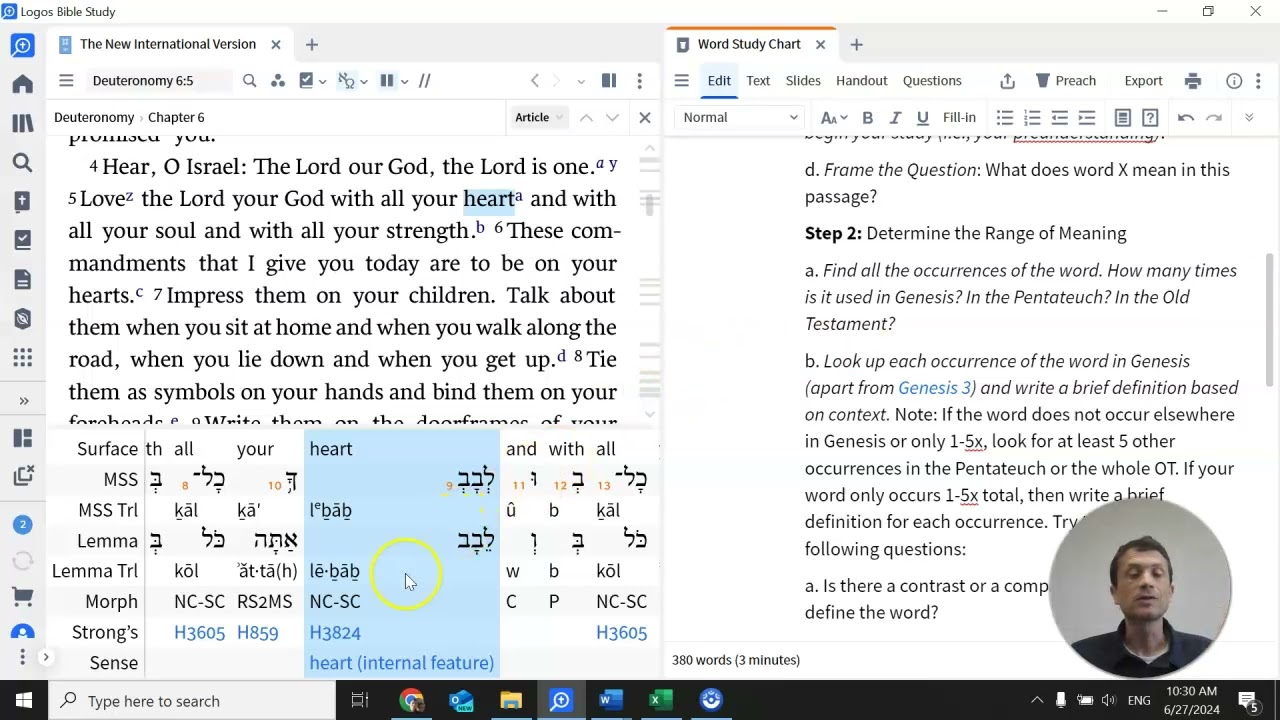This screenshot has width=1280, height=720.
Task: Open the navigation history dropdown arrow
Action: [x=583, y=81]
